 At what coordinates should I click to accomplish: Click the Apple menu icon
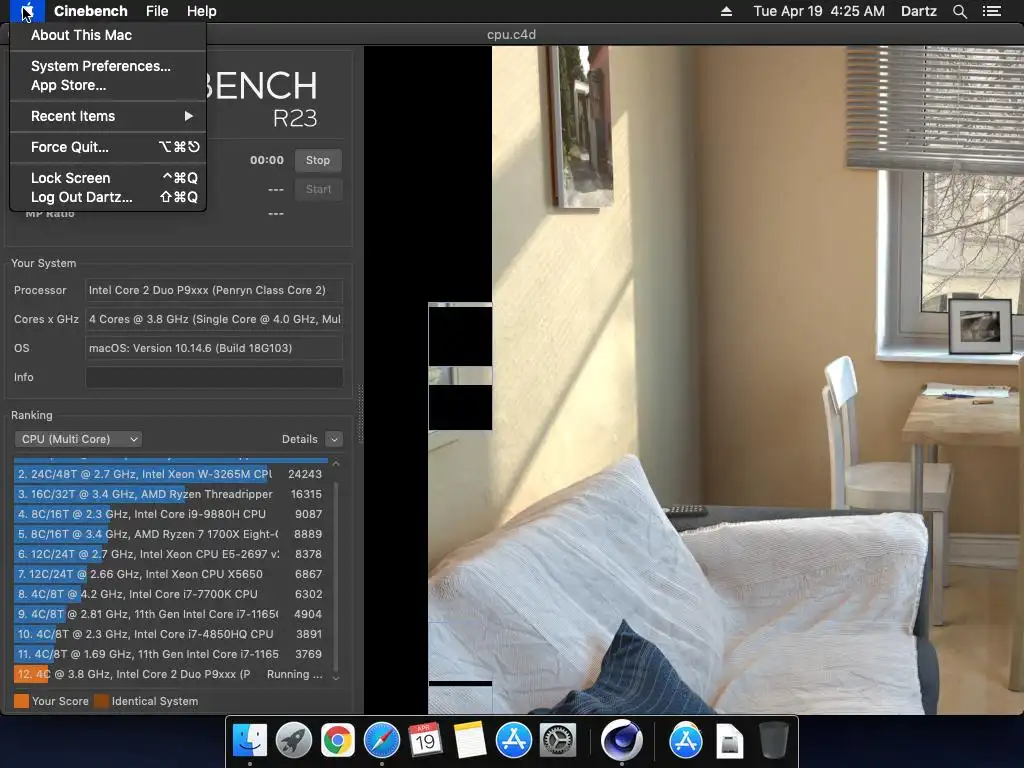click(x=27, y=11)
